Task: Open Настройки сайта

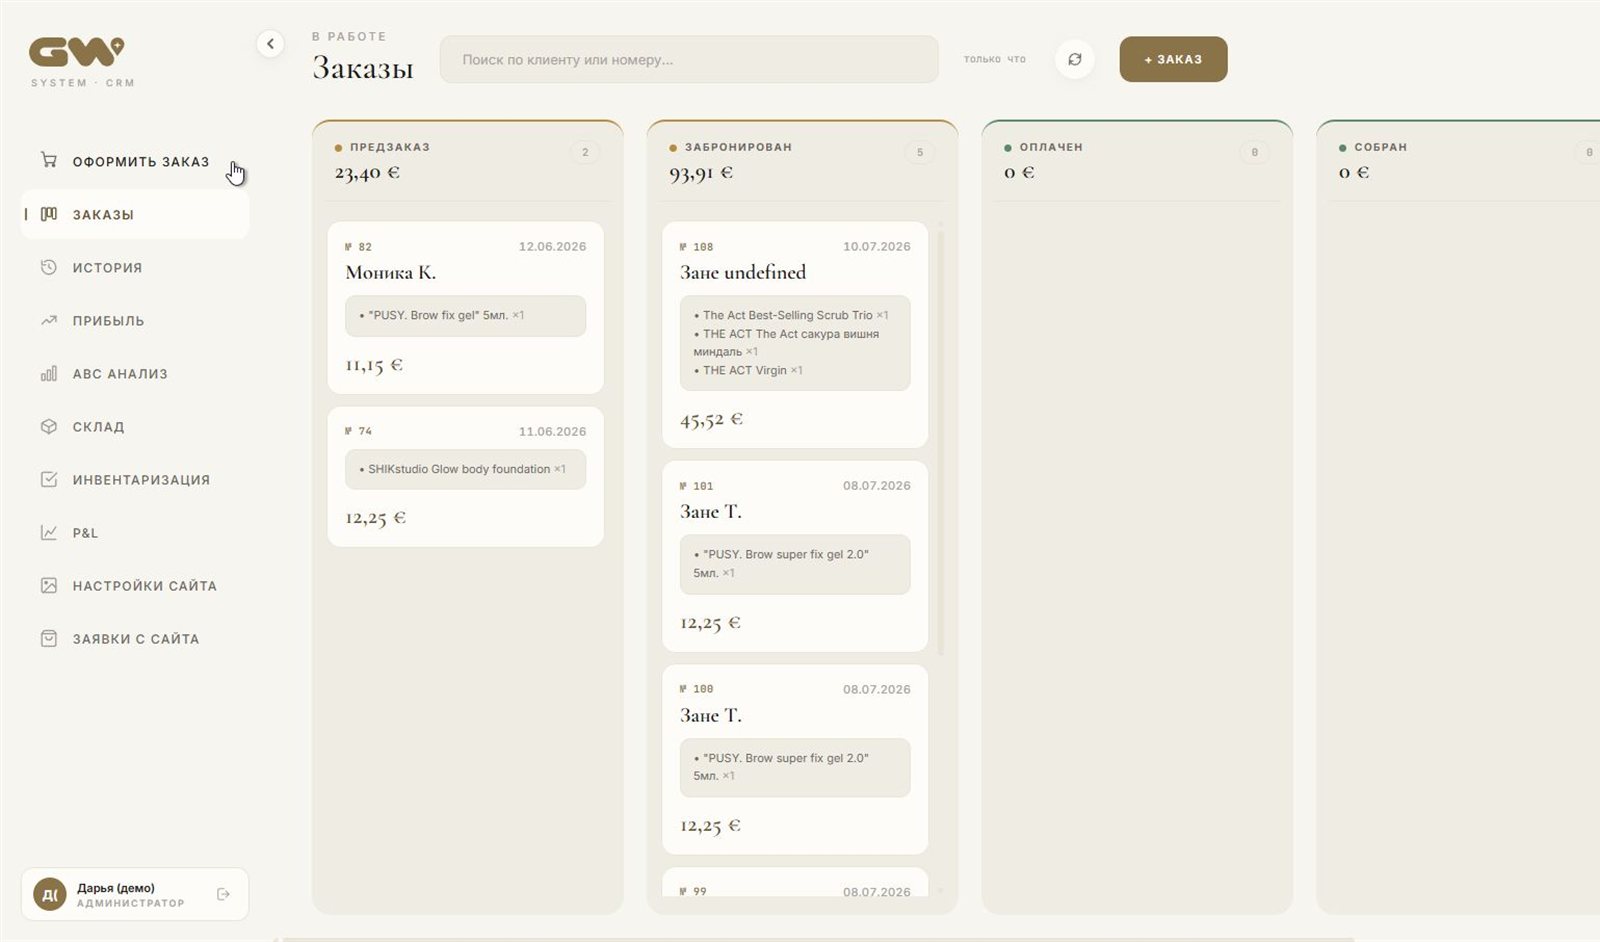Action: 135,585
